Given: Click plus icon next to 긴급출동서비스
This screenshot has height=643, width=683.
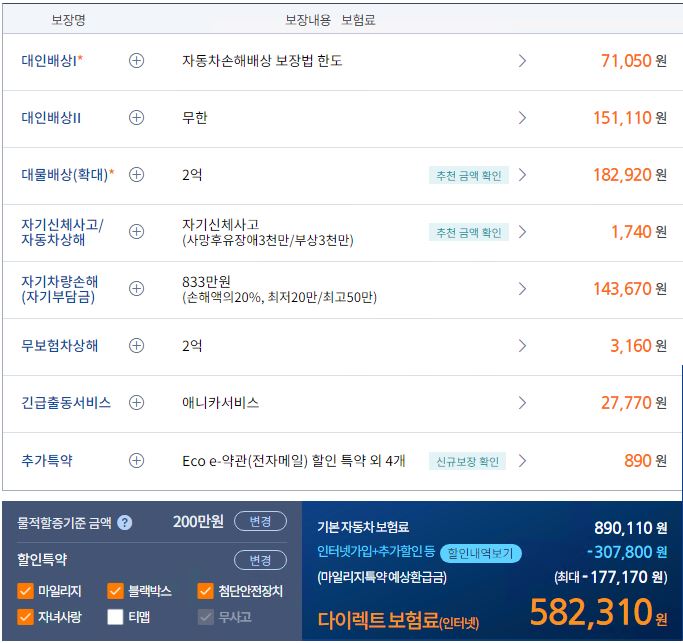Looking at the screenshot, I should 136,403.
